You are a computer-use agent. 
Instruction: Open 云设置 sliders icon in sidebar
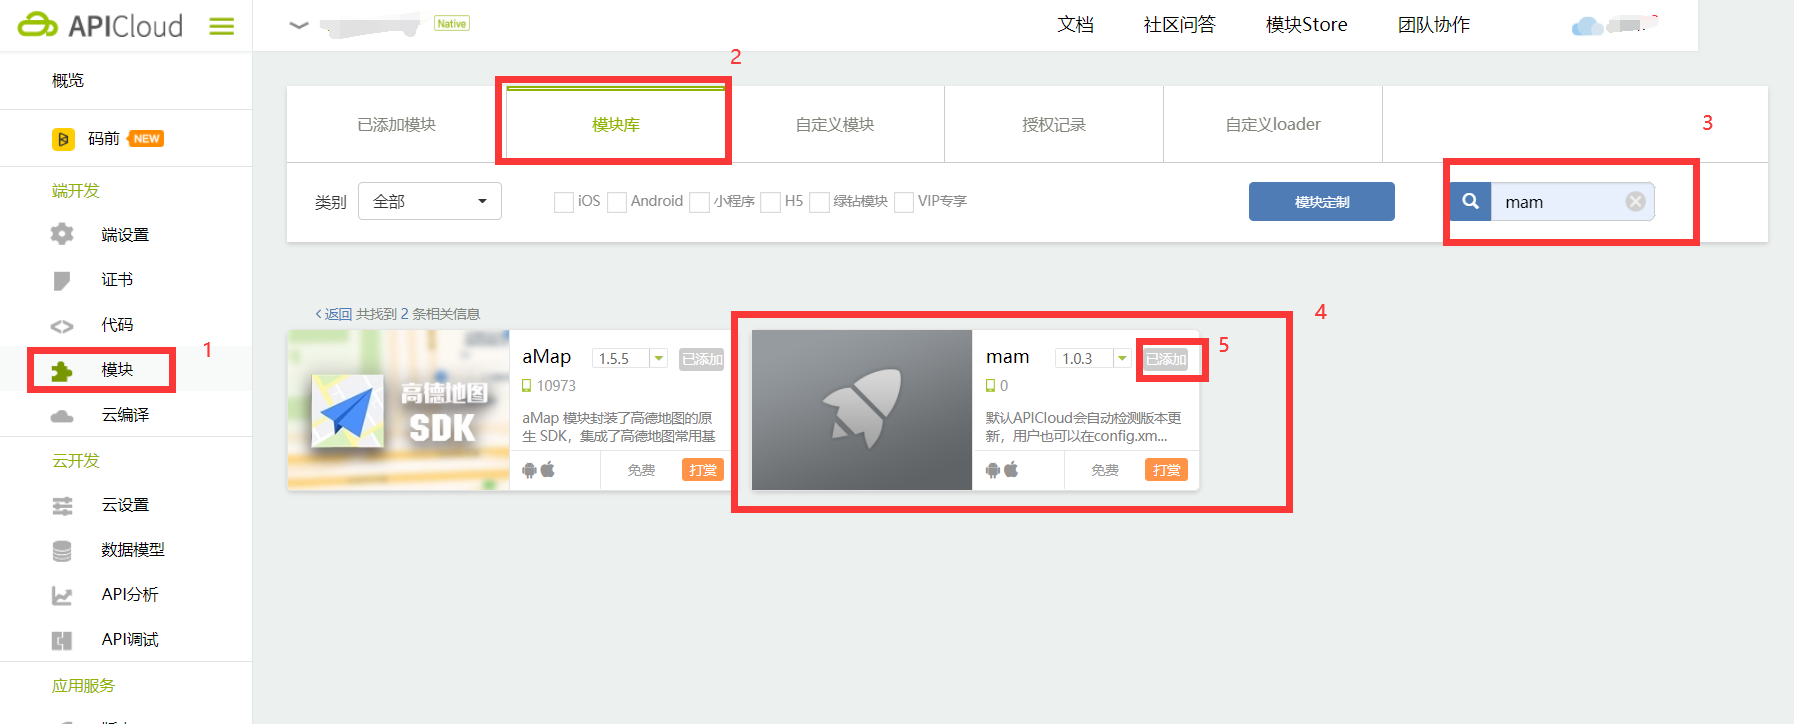coord(62,506)
